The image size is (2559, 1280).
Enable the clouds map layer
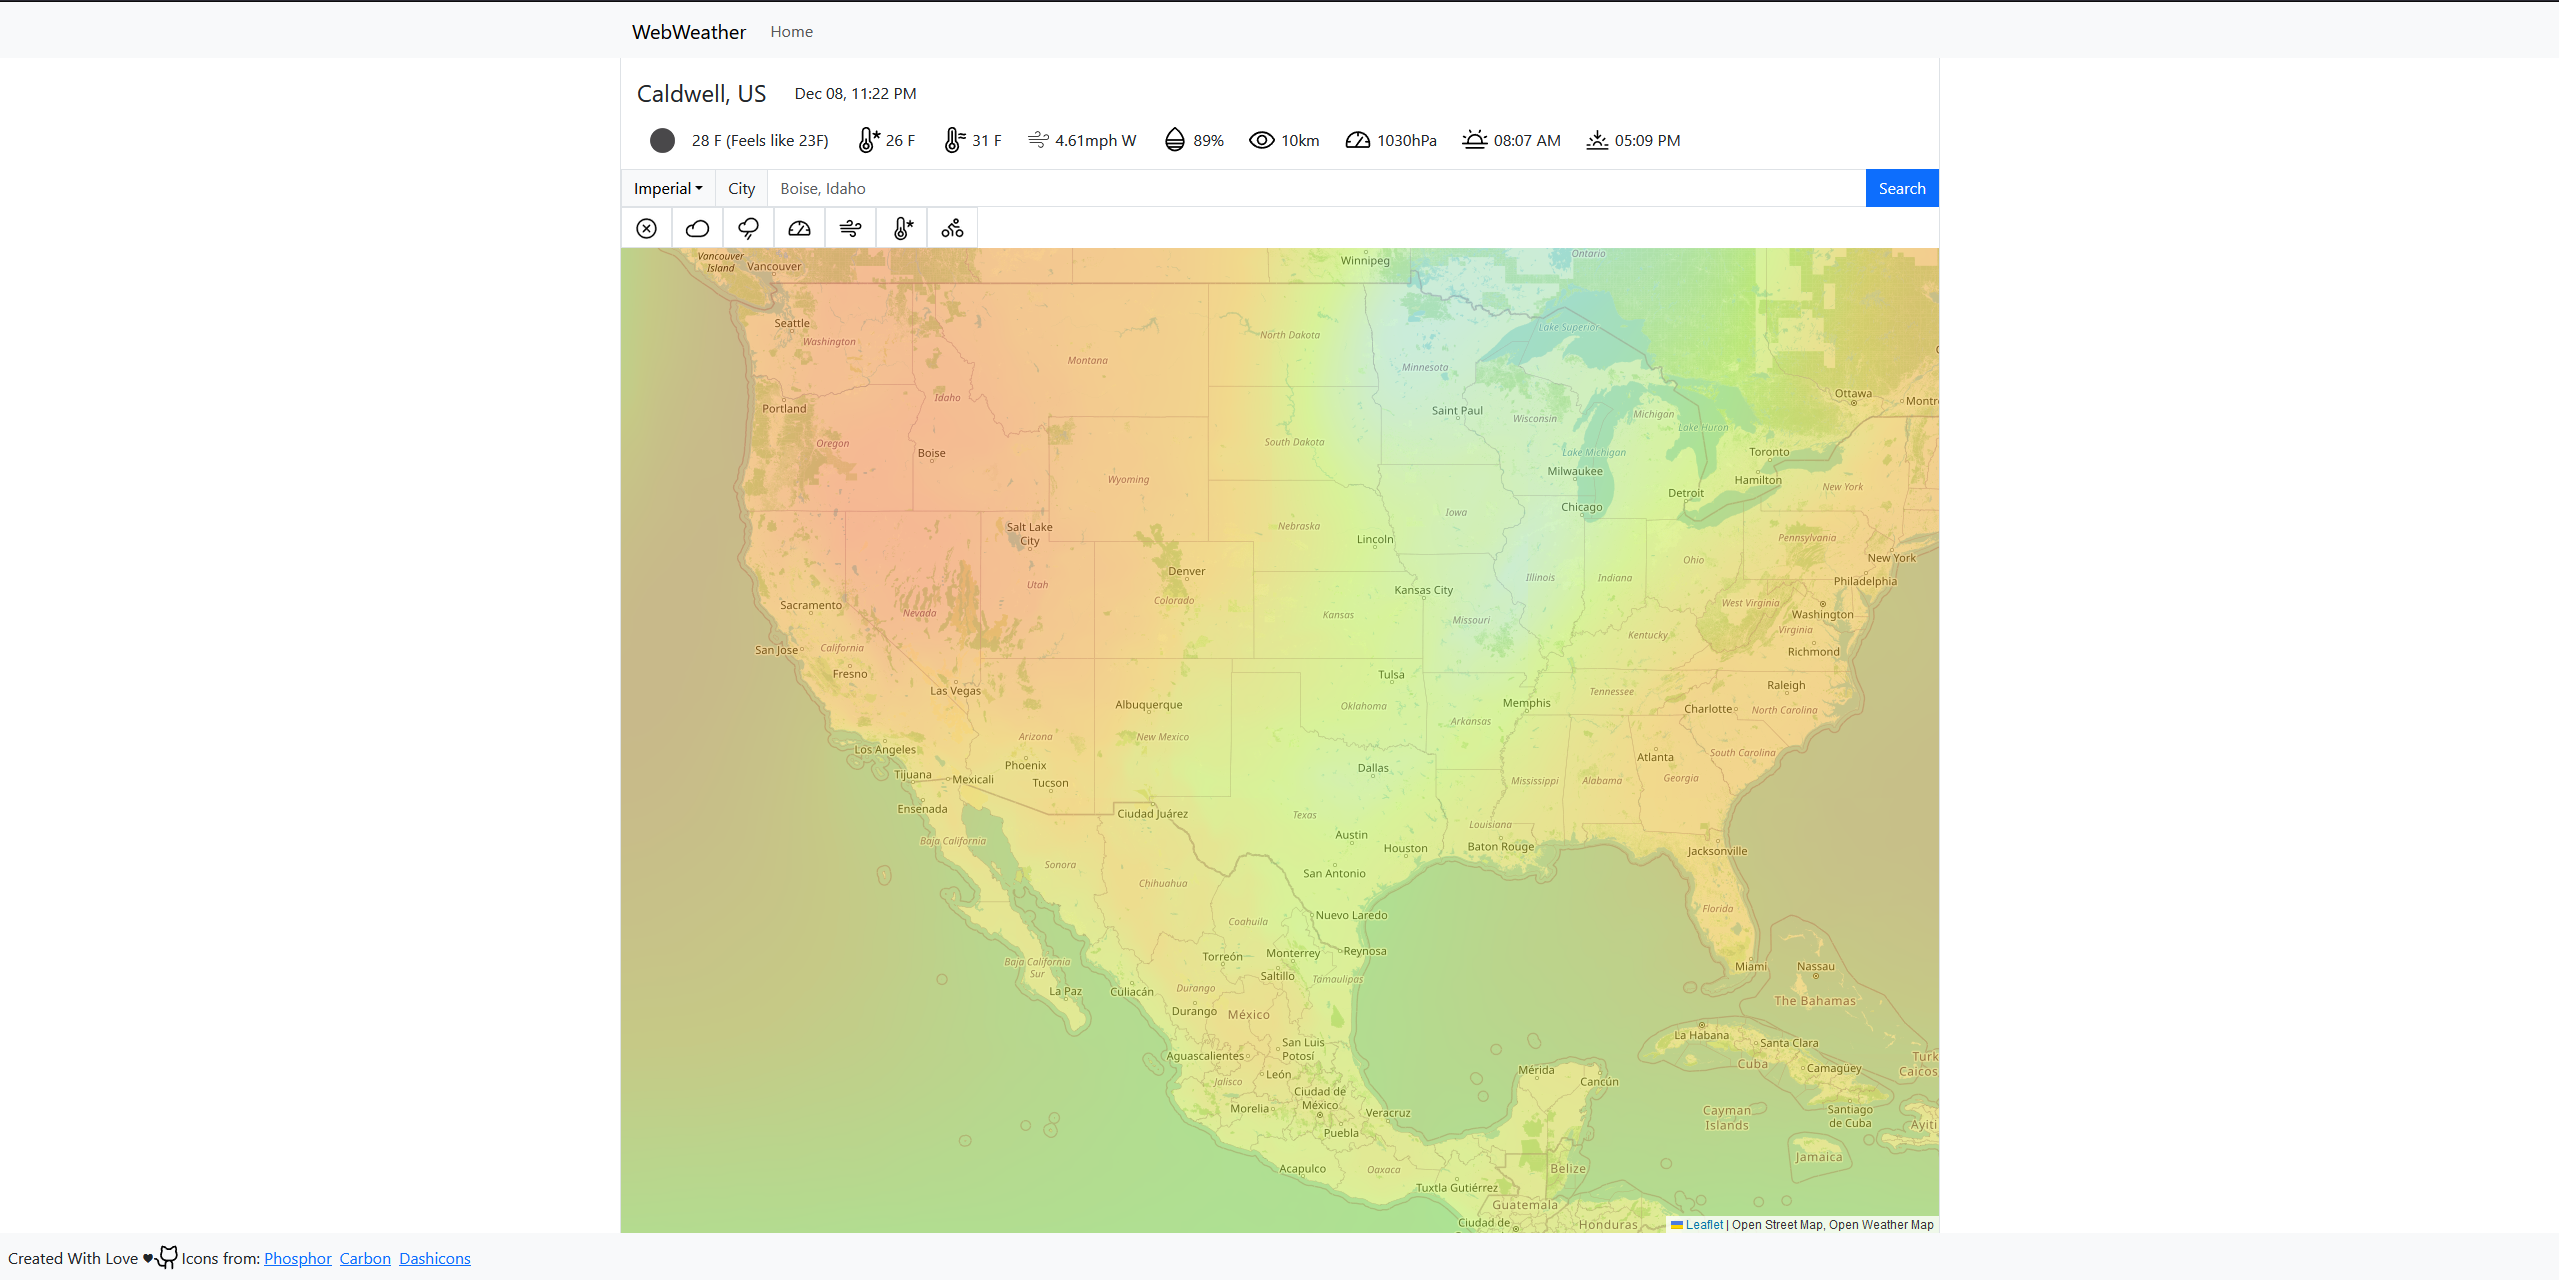(698, 229)
